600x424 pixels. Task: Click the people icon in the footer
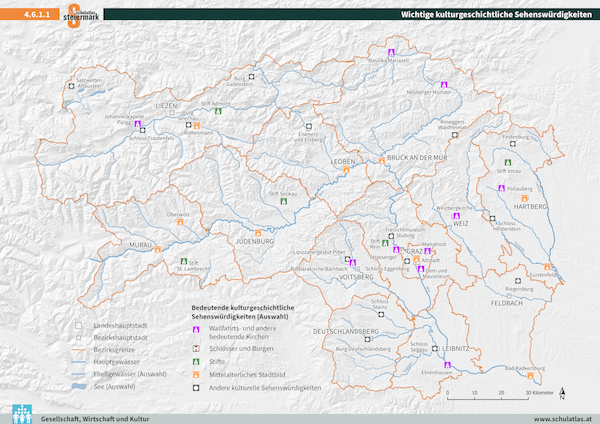(x=22, y=414)
